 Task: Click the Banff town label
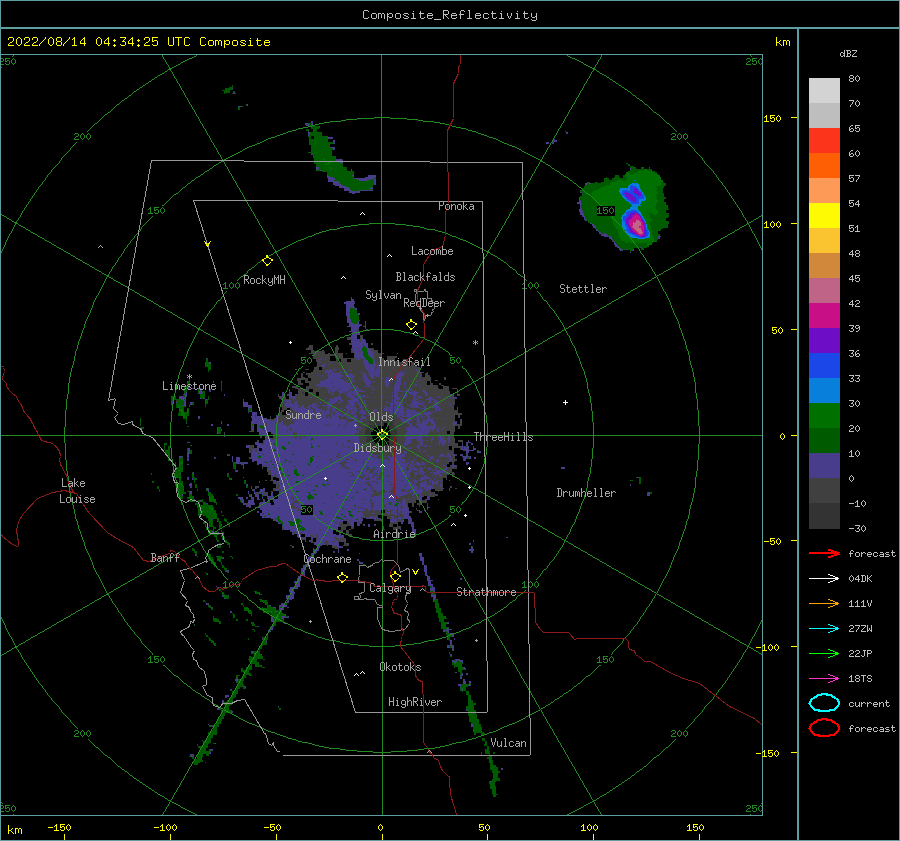coord(165,558)
